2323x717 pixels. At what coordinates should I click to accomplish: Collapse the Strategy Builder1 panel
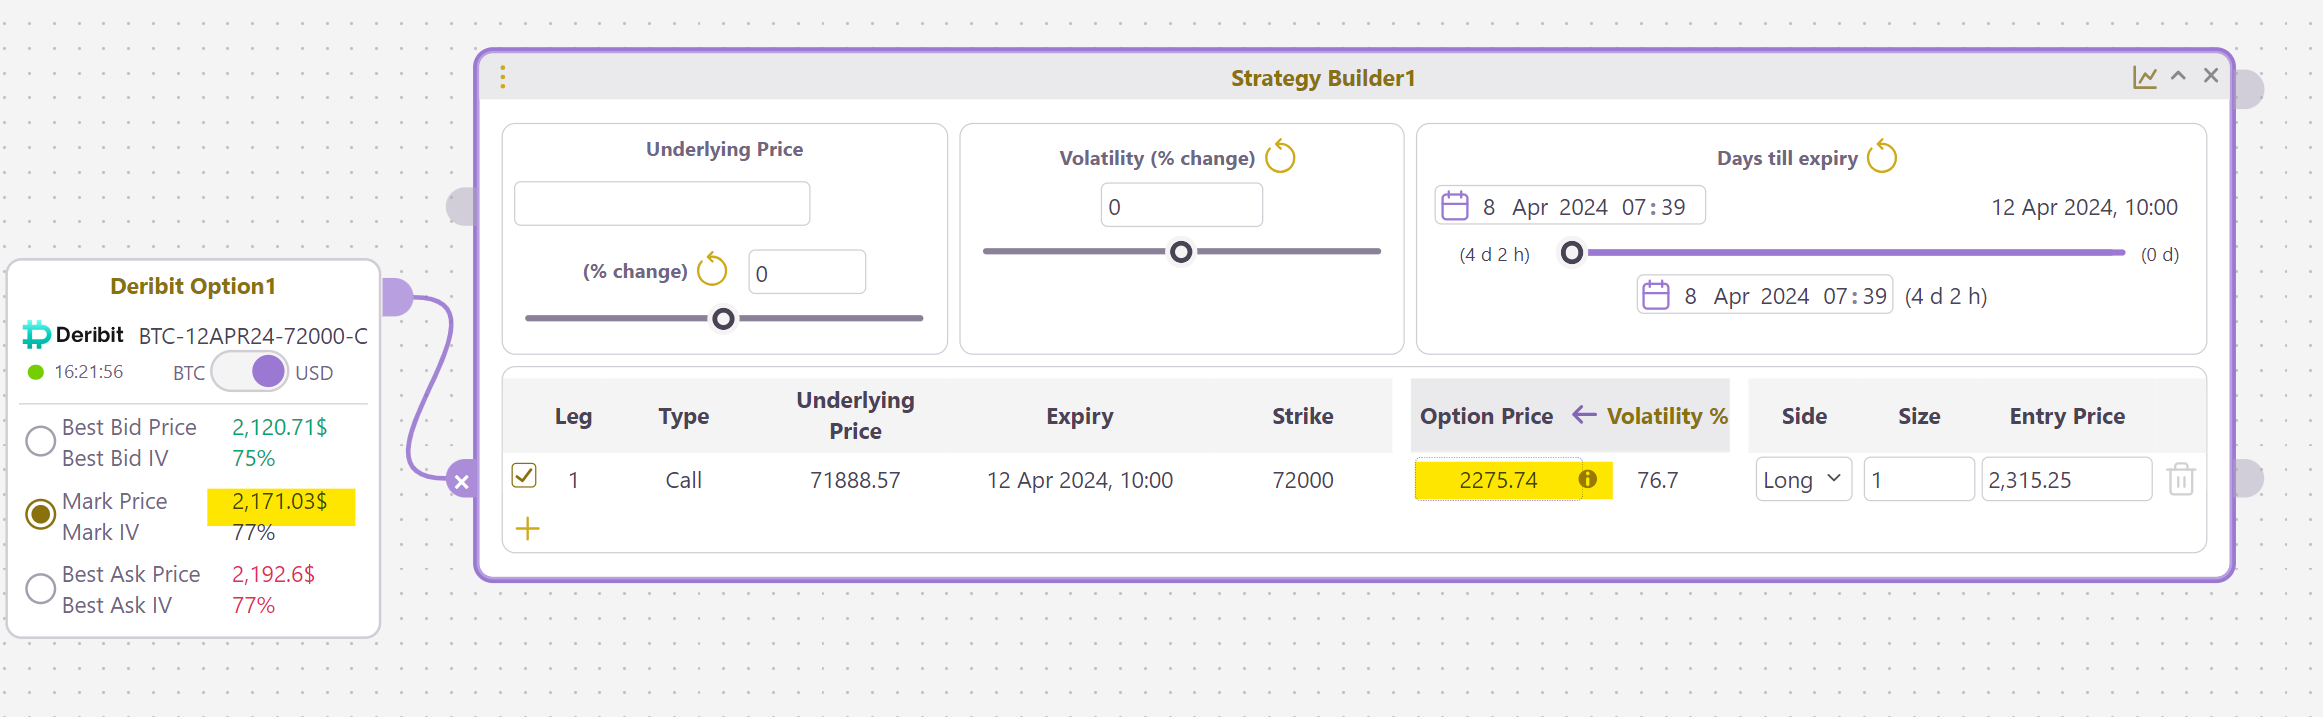coord(2178,76)
